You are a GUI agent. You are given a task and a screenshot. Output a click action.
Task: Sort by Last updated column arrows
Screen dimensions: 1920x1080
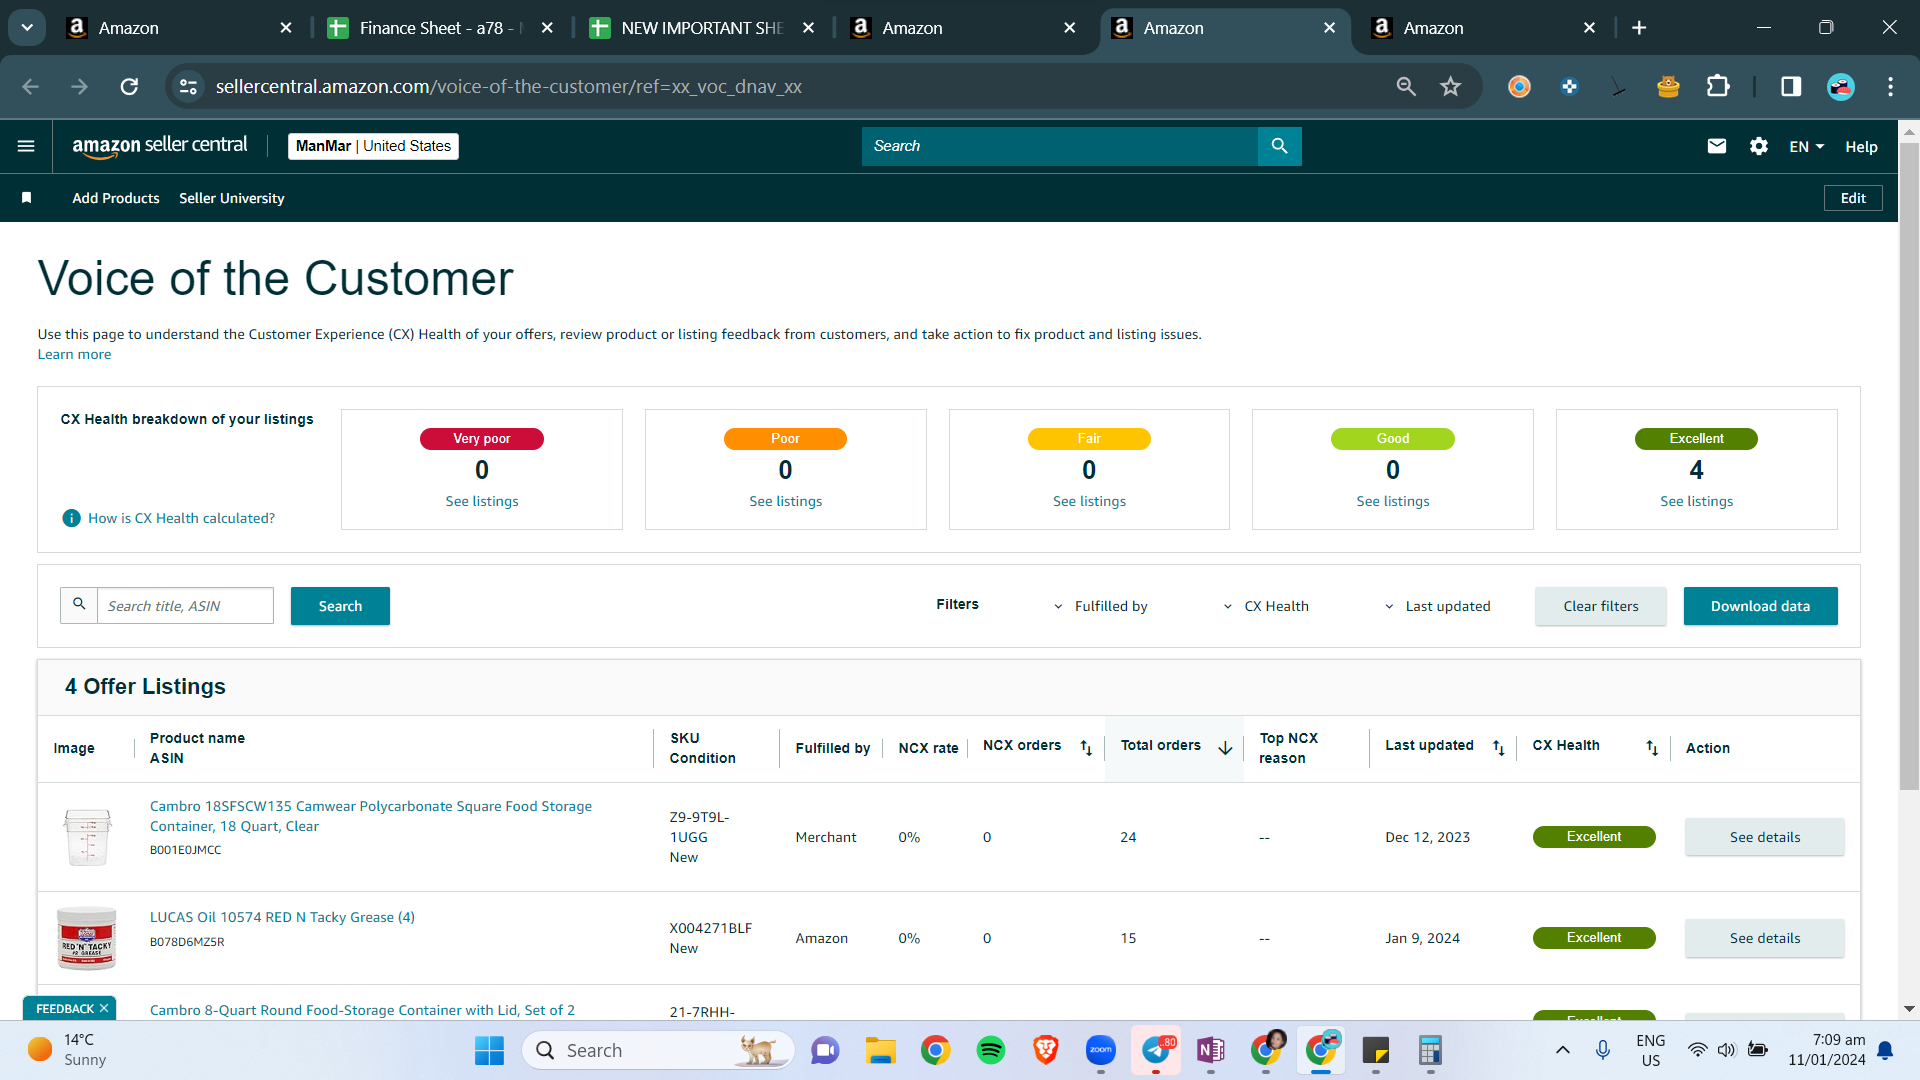tap(1498, 748)
